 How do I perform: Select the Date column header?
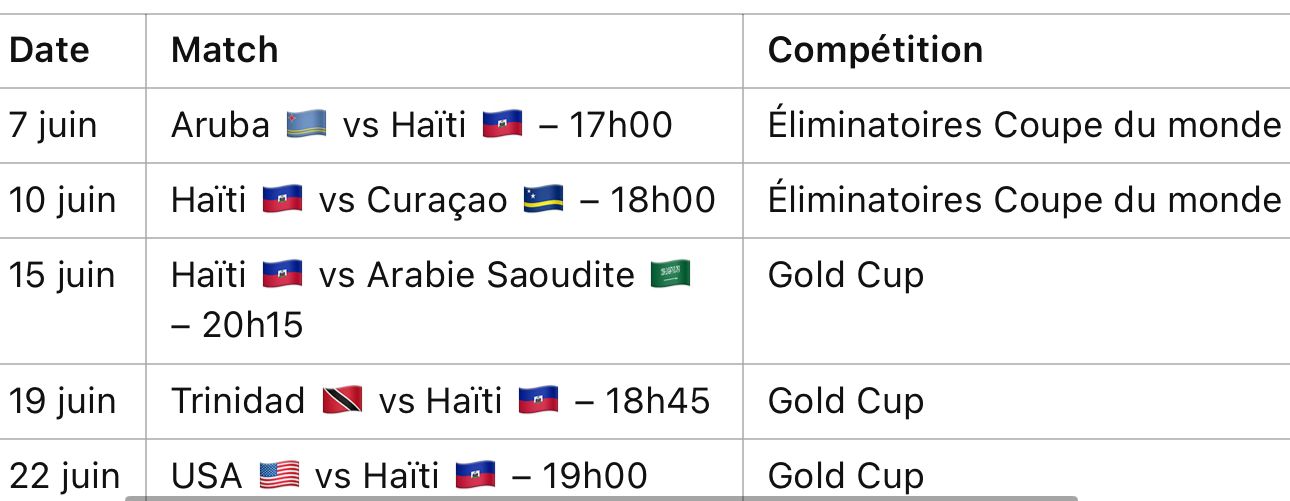49,49
